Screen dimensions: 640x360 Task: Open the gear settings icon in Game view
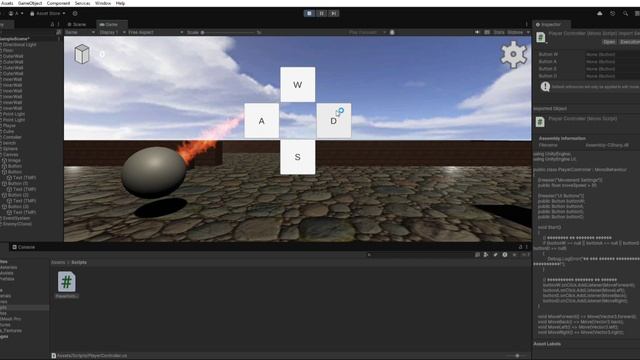(513, 54)
